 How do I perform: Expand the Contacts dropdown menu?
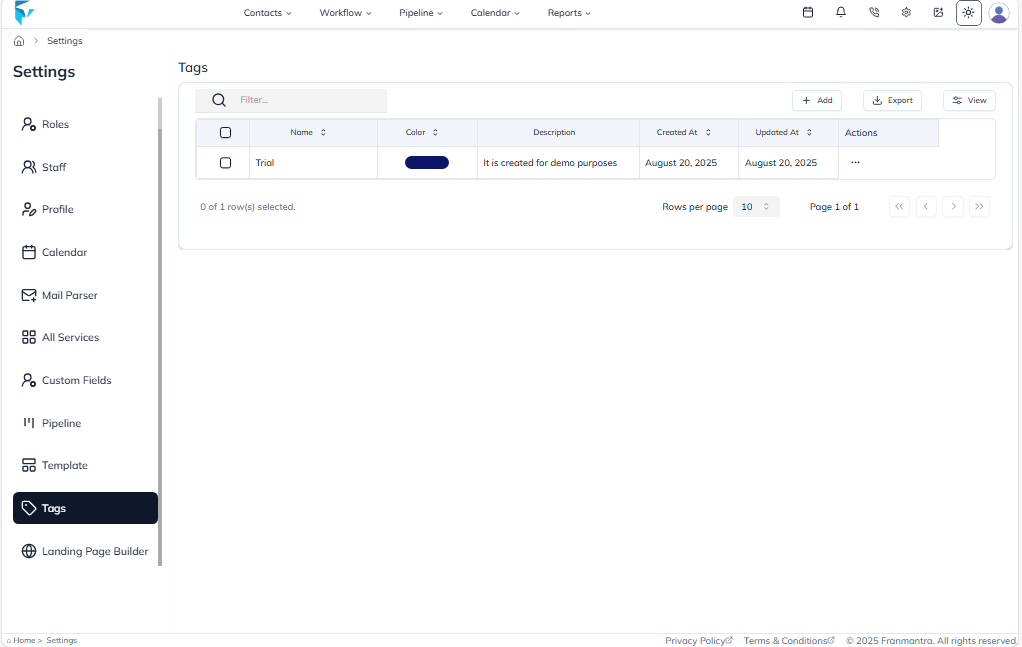click(268, 13)
